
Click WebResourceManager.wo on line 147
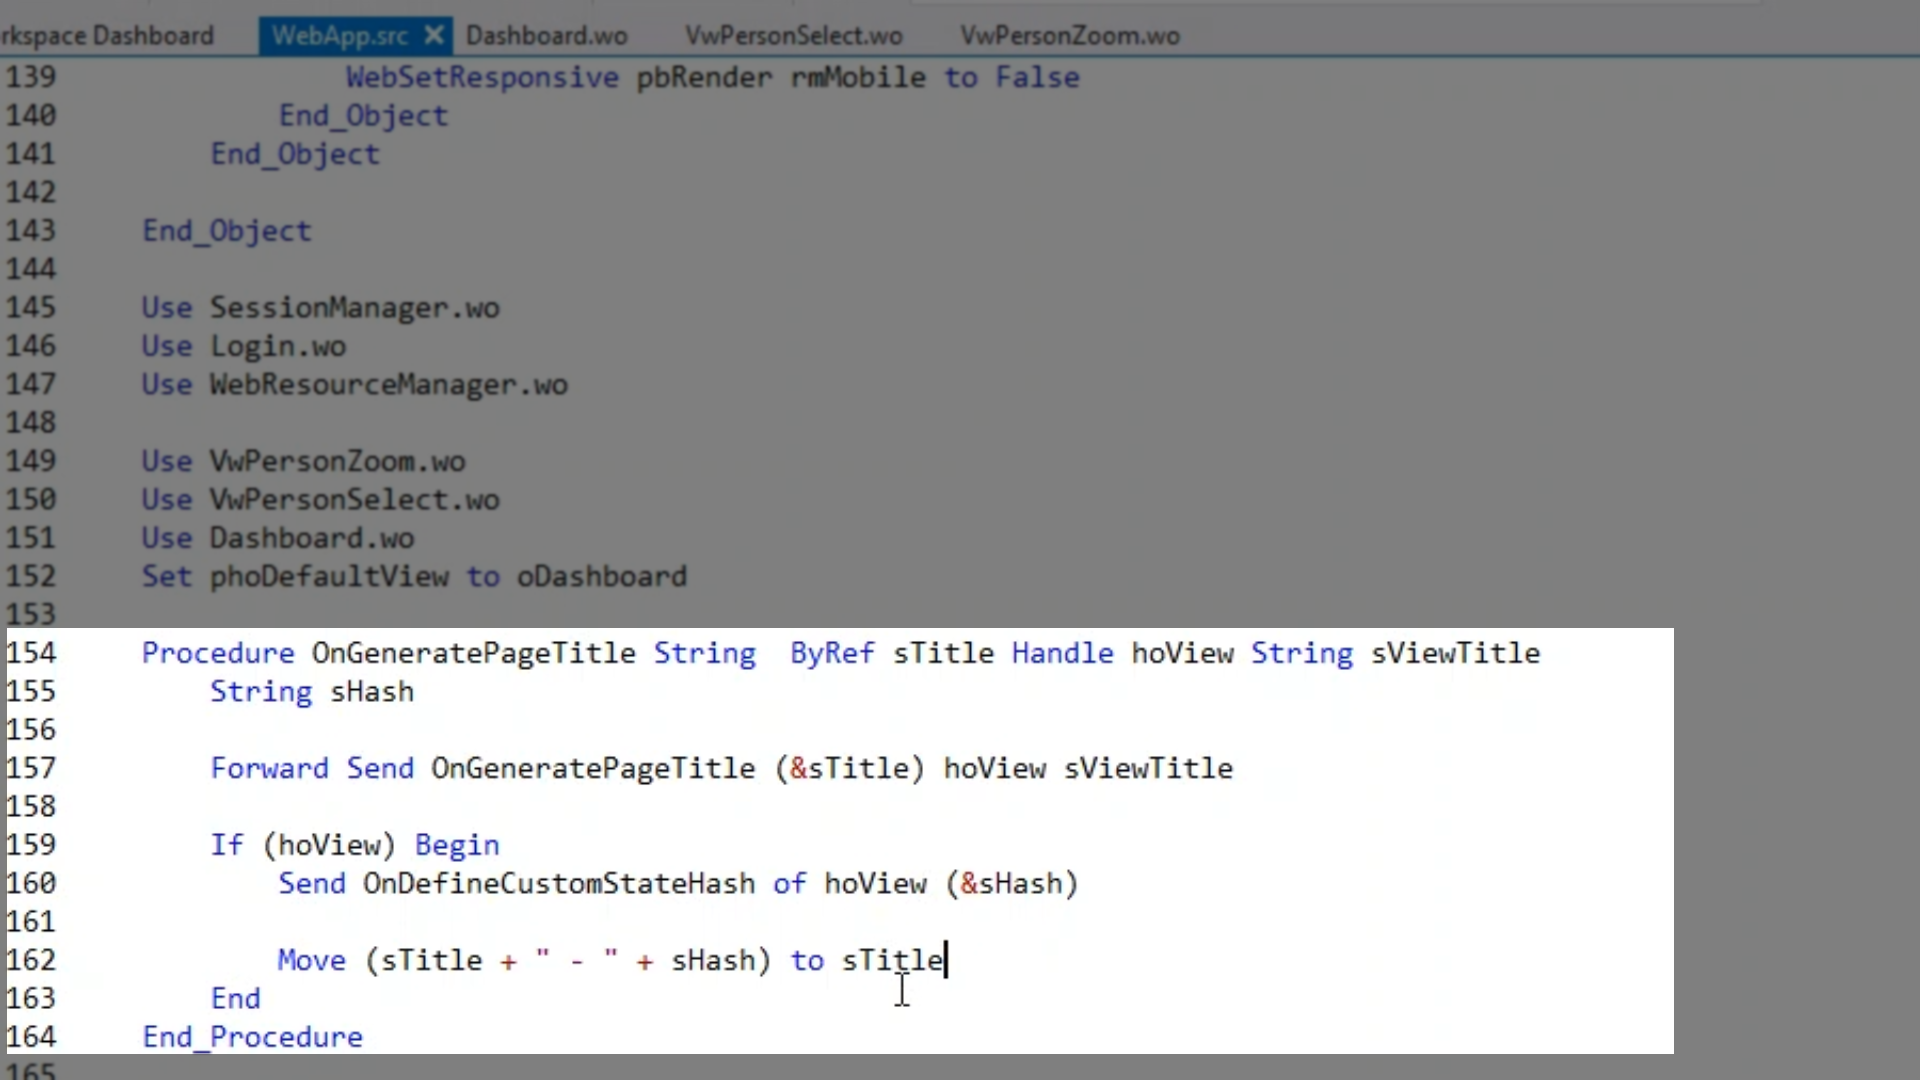pyautogui.click(x=388, y=385)
